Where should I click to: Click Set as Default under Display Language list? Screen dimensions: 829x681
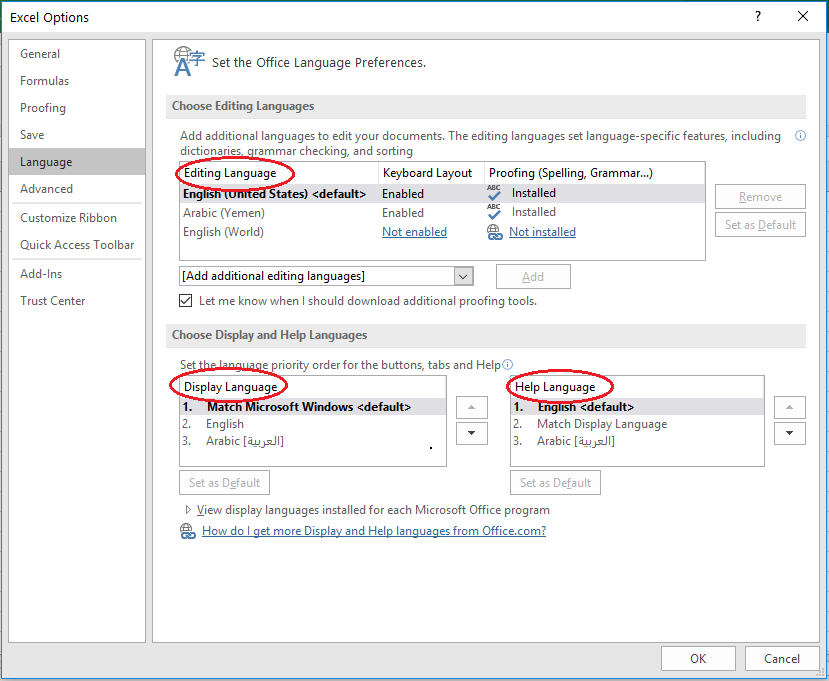coord(225,483)
